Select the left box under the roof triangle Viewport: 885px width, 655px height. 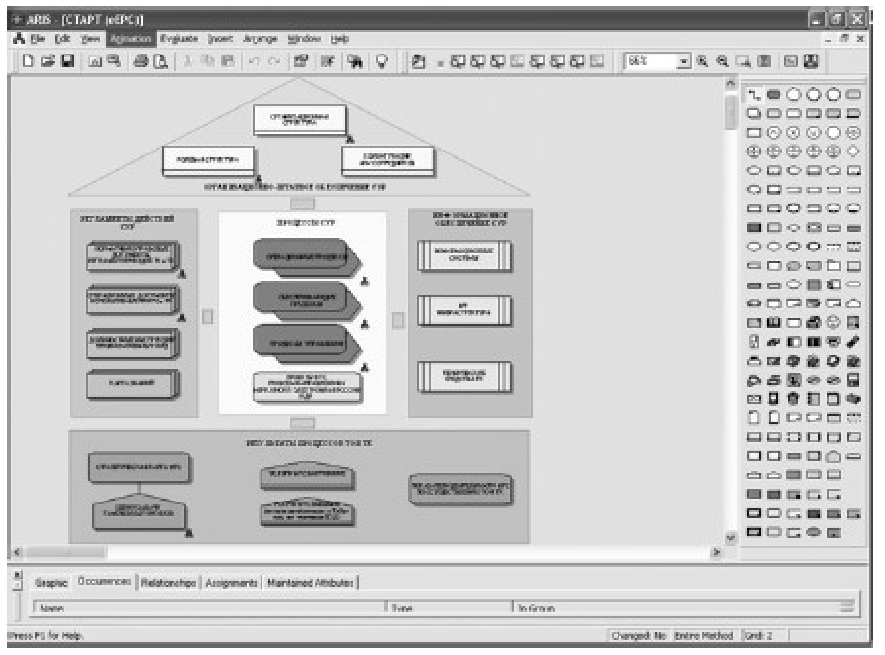click(x=208, y=161)
